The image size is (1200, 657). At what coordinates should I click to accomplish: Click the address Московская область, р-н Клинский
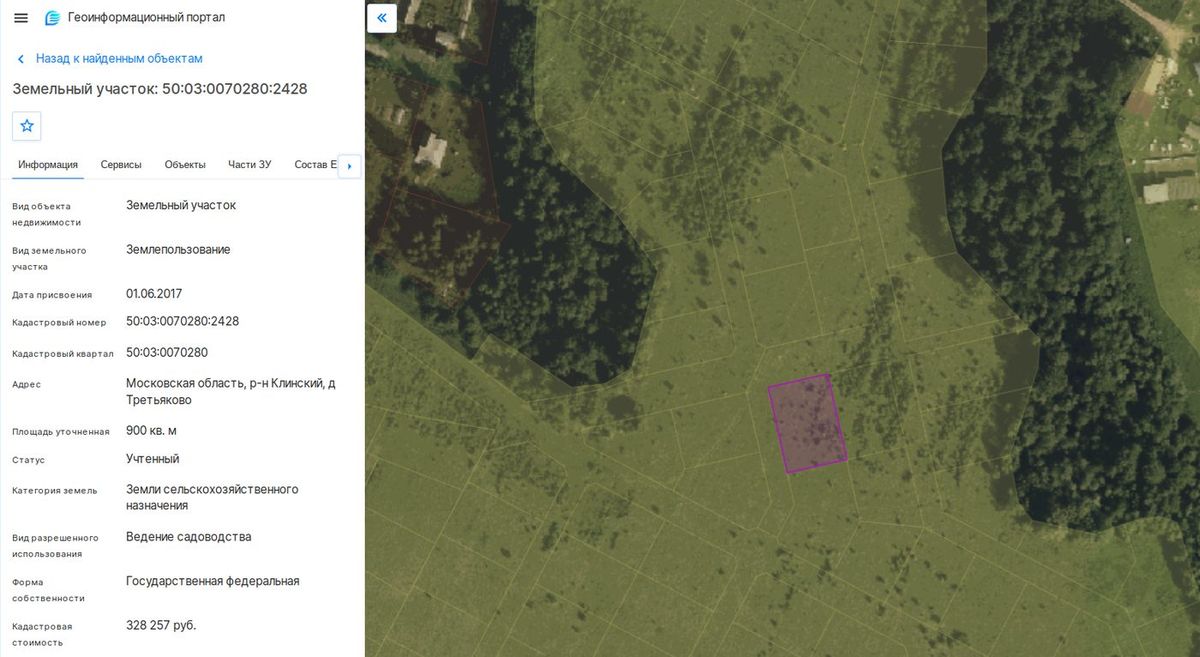tap(231, 392)
